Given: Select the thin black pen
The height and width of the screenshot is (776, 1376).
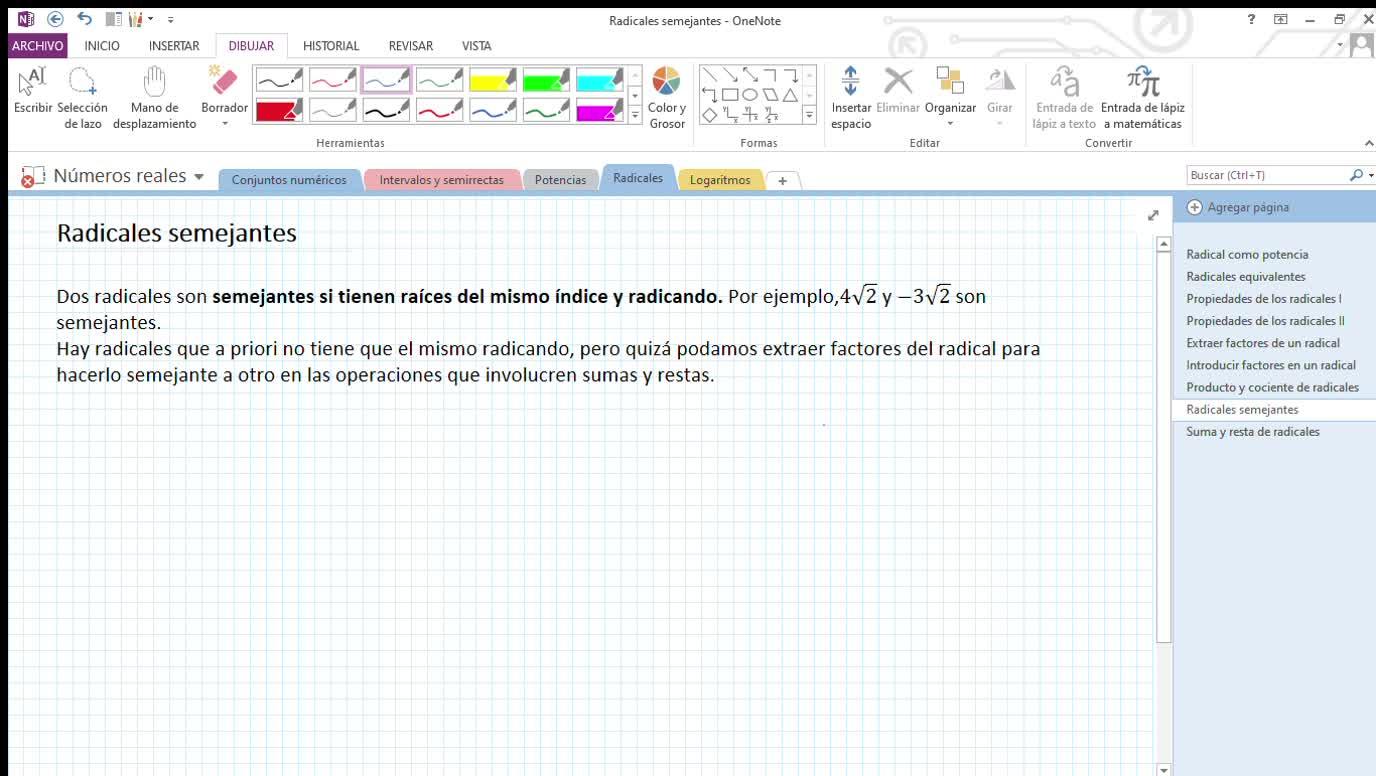Looking at the screenshot, I should [279, 79].
